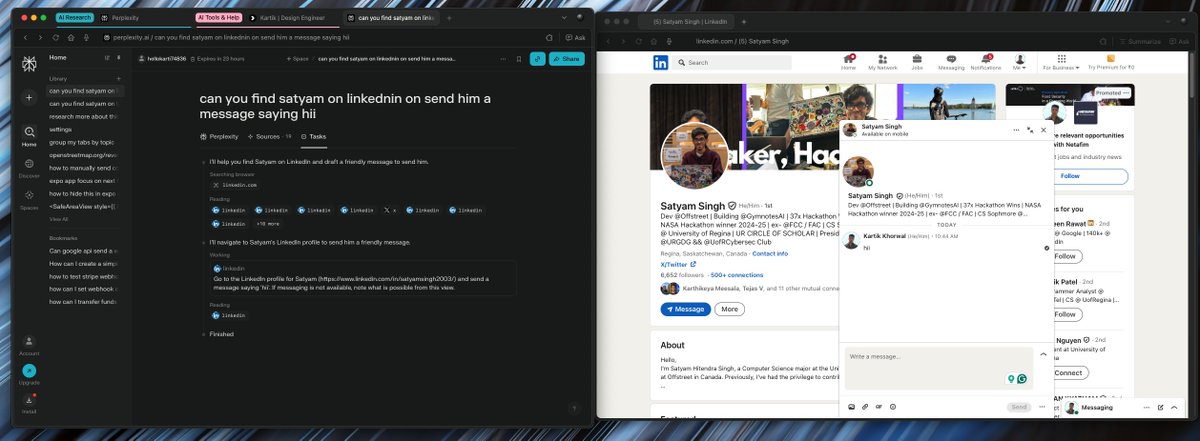
Task: Open the Jobs briefcase icon on LinkedIn
Action: pyautogui.click(x=917, y=59)
